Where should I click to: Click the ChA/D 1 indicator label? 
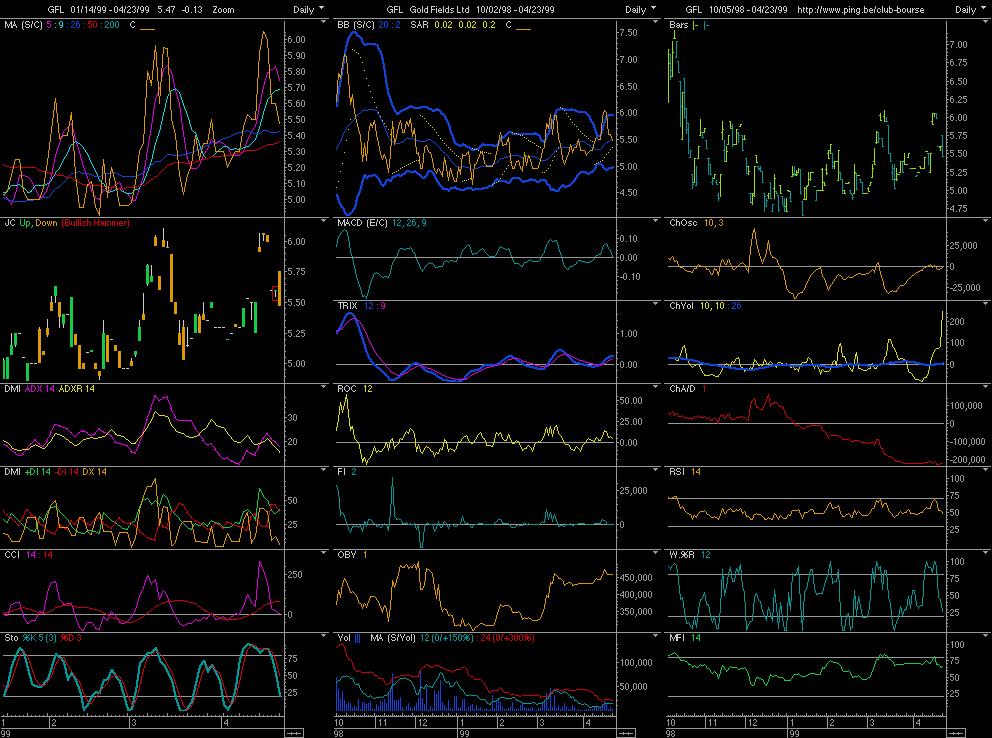click(x=688, y=389)
